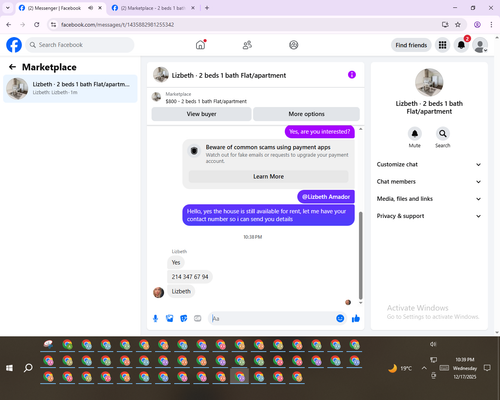Mute the Messenger tab audio icon
This screenshot has height=400, width=500.
pos(90,8)
